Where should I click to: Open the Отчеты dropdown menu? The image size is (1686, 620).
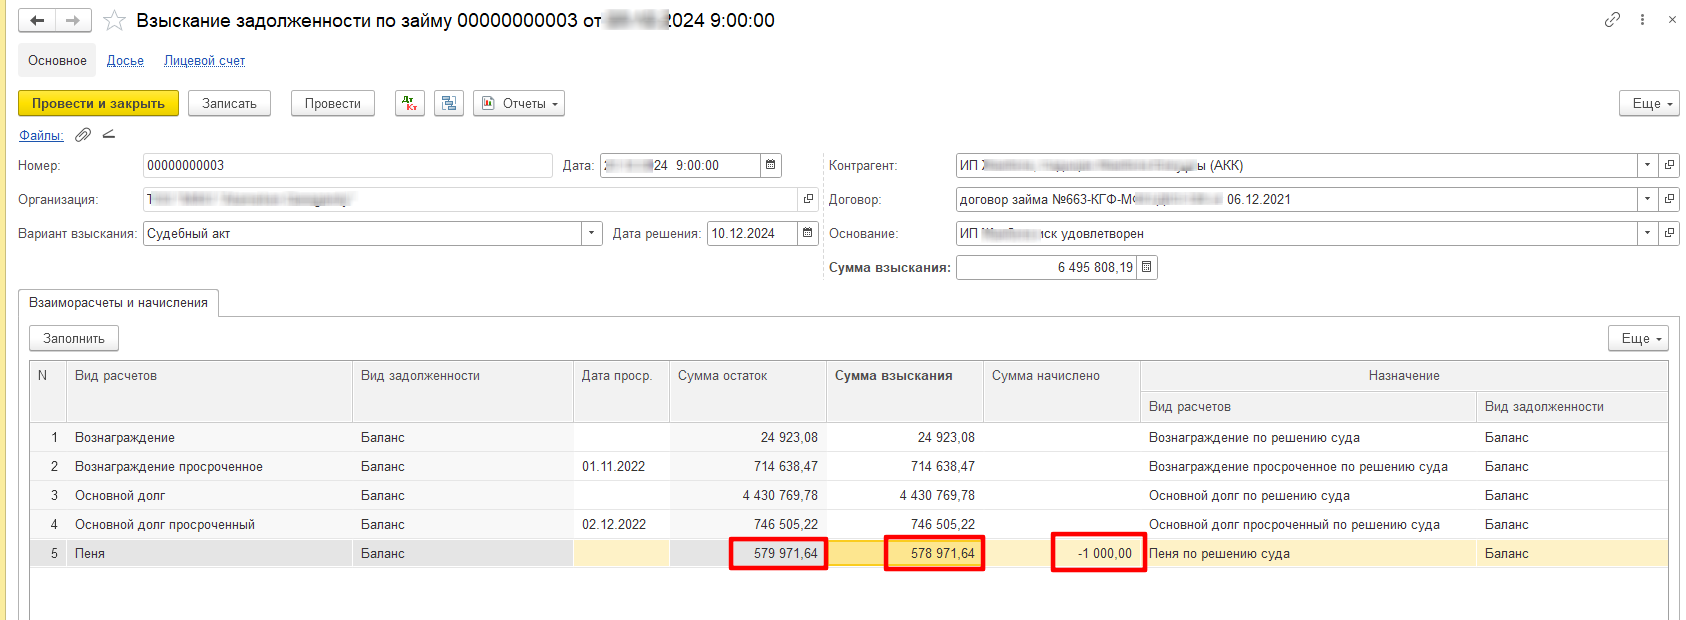519,103
